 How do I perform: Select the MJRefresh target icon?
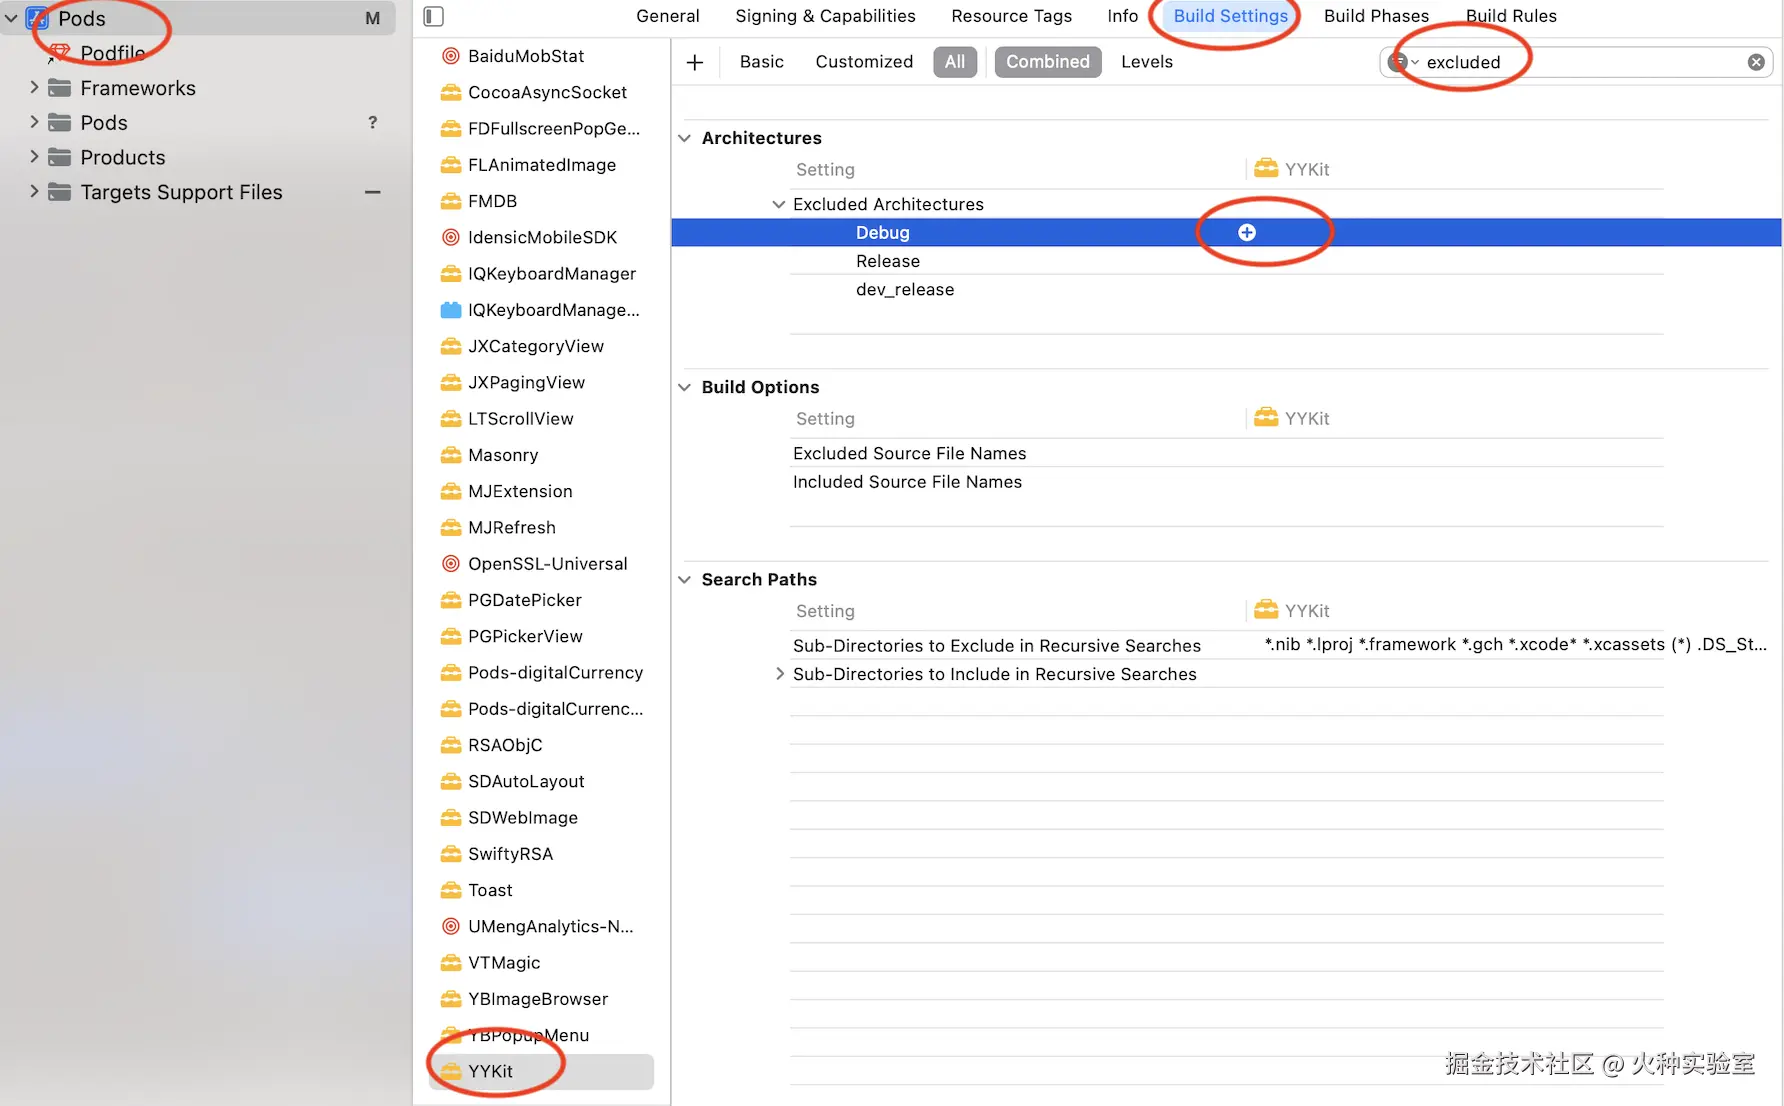pos(451,527)
